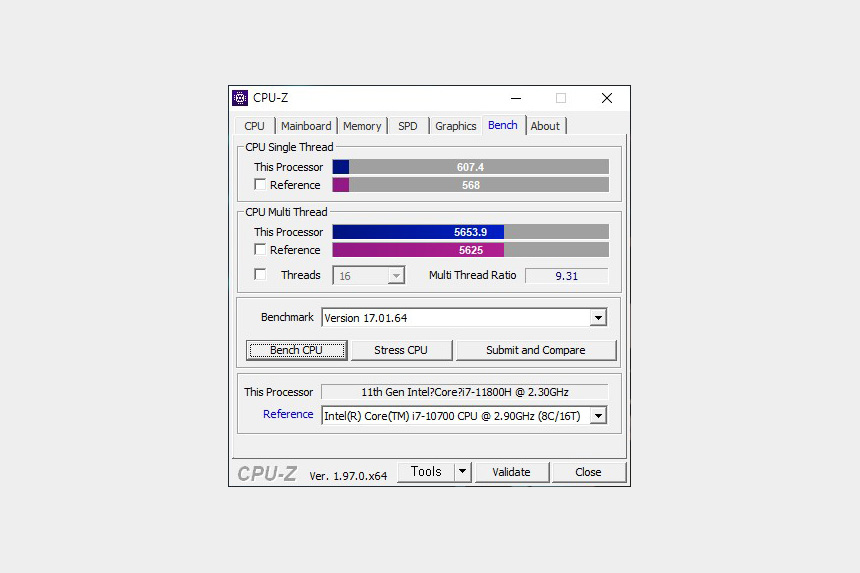The height and width of the screenshot is (573, 860).
Task: Go to the Memory tab
Action: (361, 126)
